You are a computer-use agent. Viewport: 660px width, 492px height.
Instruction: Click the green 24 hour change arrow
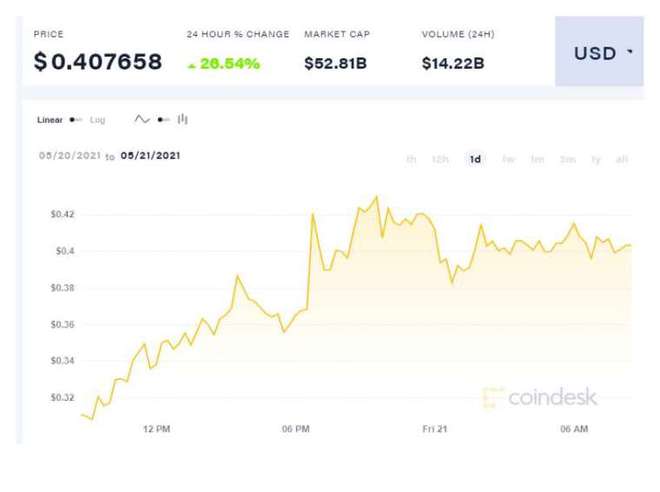tap(191, 65)
